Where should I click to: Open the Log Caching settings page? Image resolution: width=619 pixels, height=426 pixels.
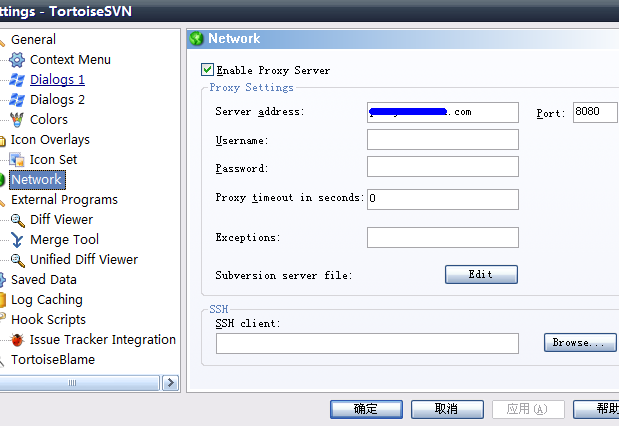pyautogui.click(x=46, y=300)
